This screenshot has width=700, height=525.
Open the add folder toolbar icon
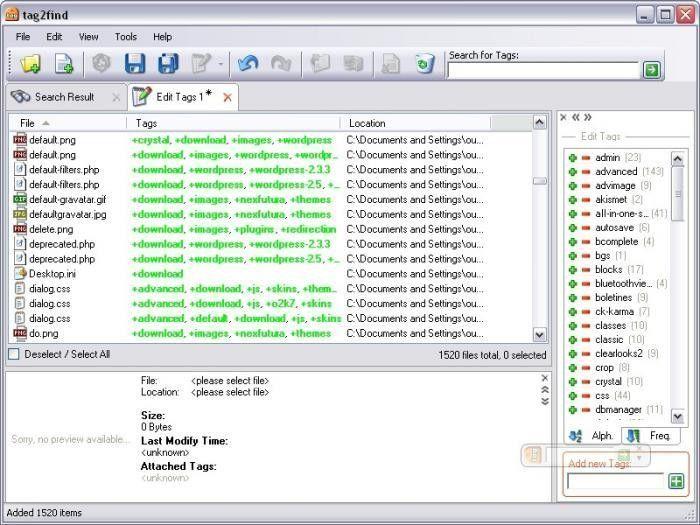click(x=30, y=63)
